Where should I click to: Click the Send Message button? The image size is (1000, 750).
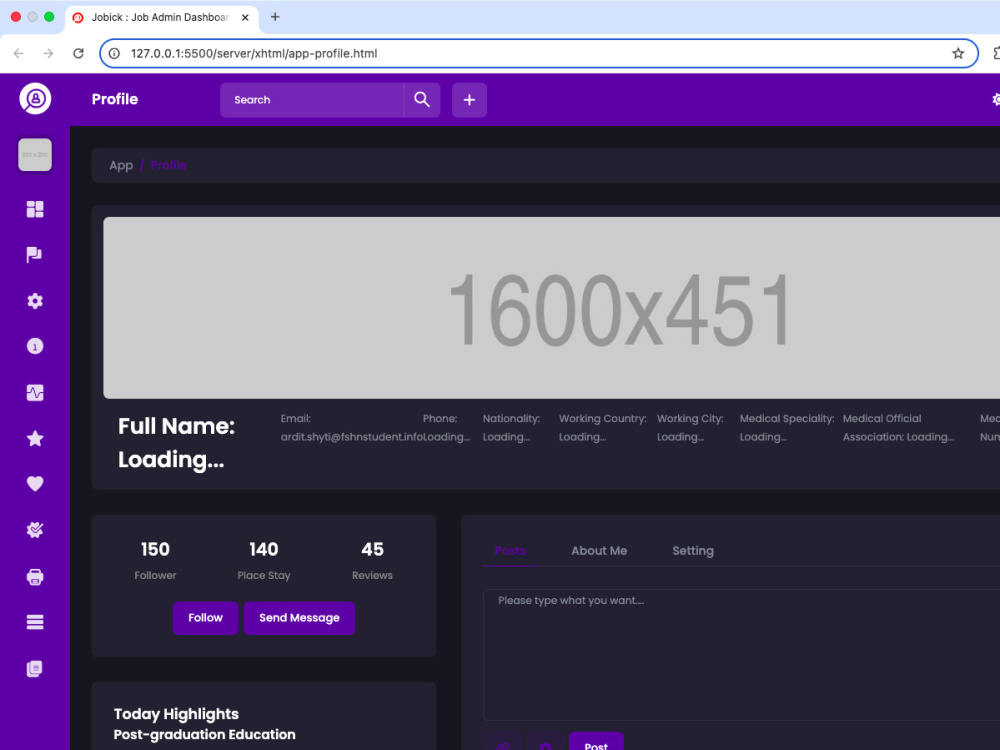click(x=299, y=618)
